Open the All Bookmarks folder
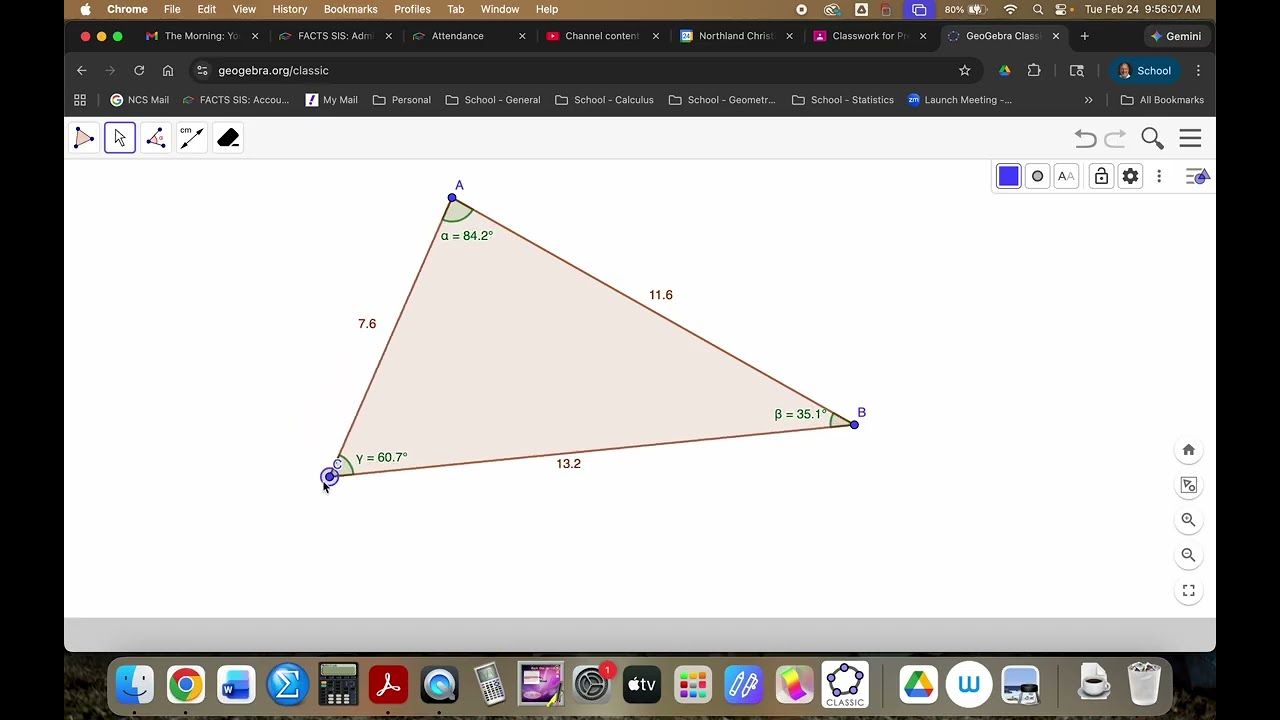 pos(1162,100)
